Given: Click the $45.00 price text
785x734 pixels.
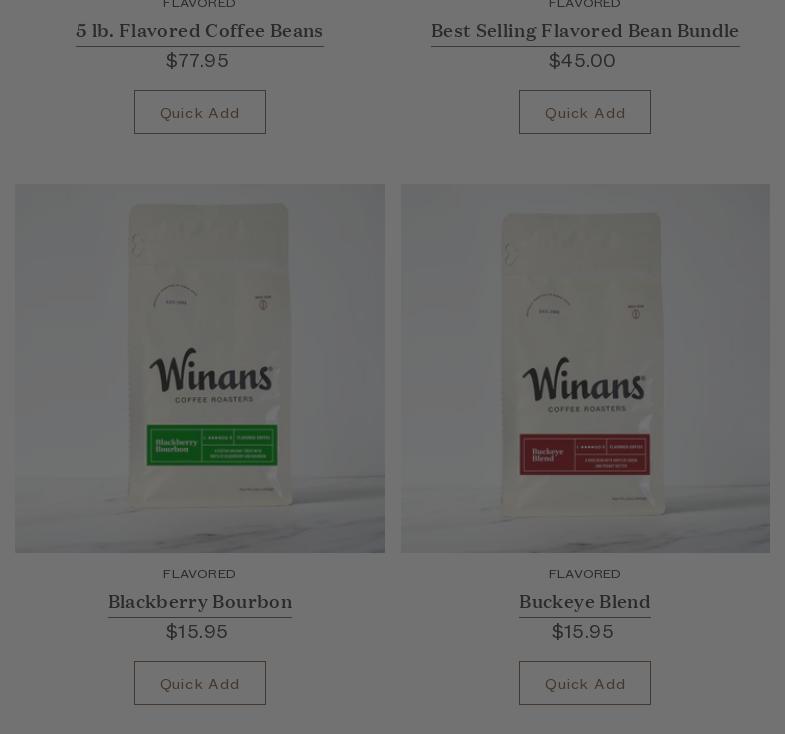Looking at the screenshot, I should coord(582,61).
